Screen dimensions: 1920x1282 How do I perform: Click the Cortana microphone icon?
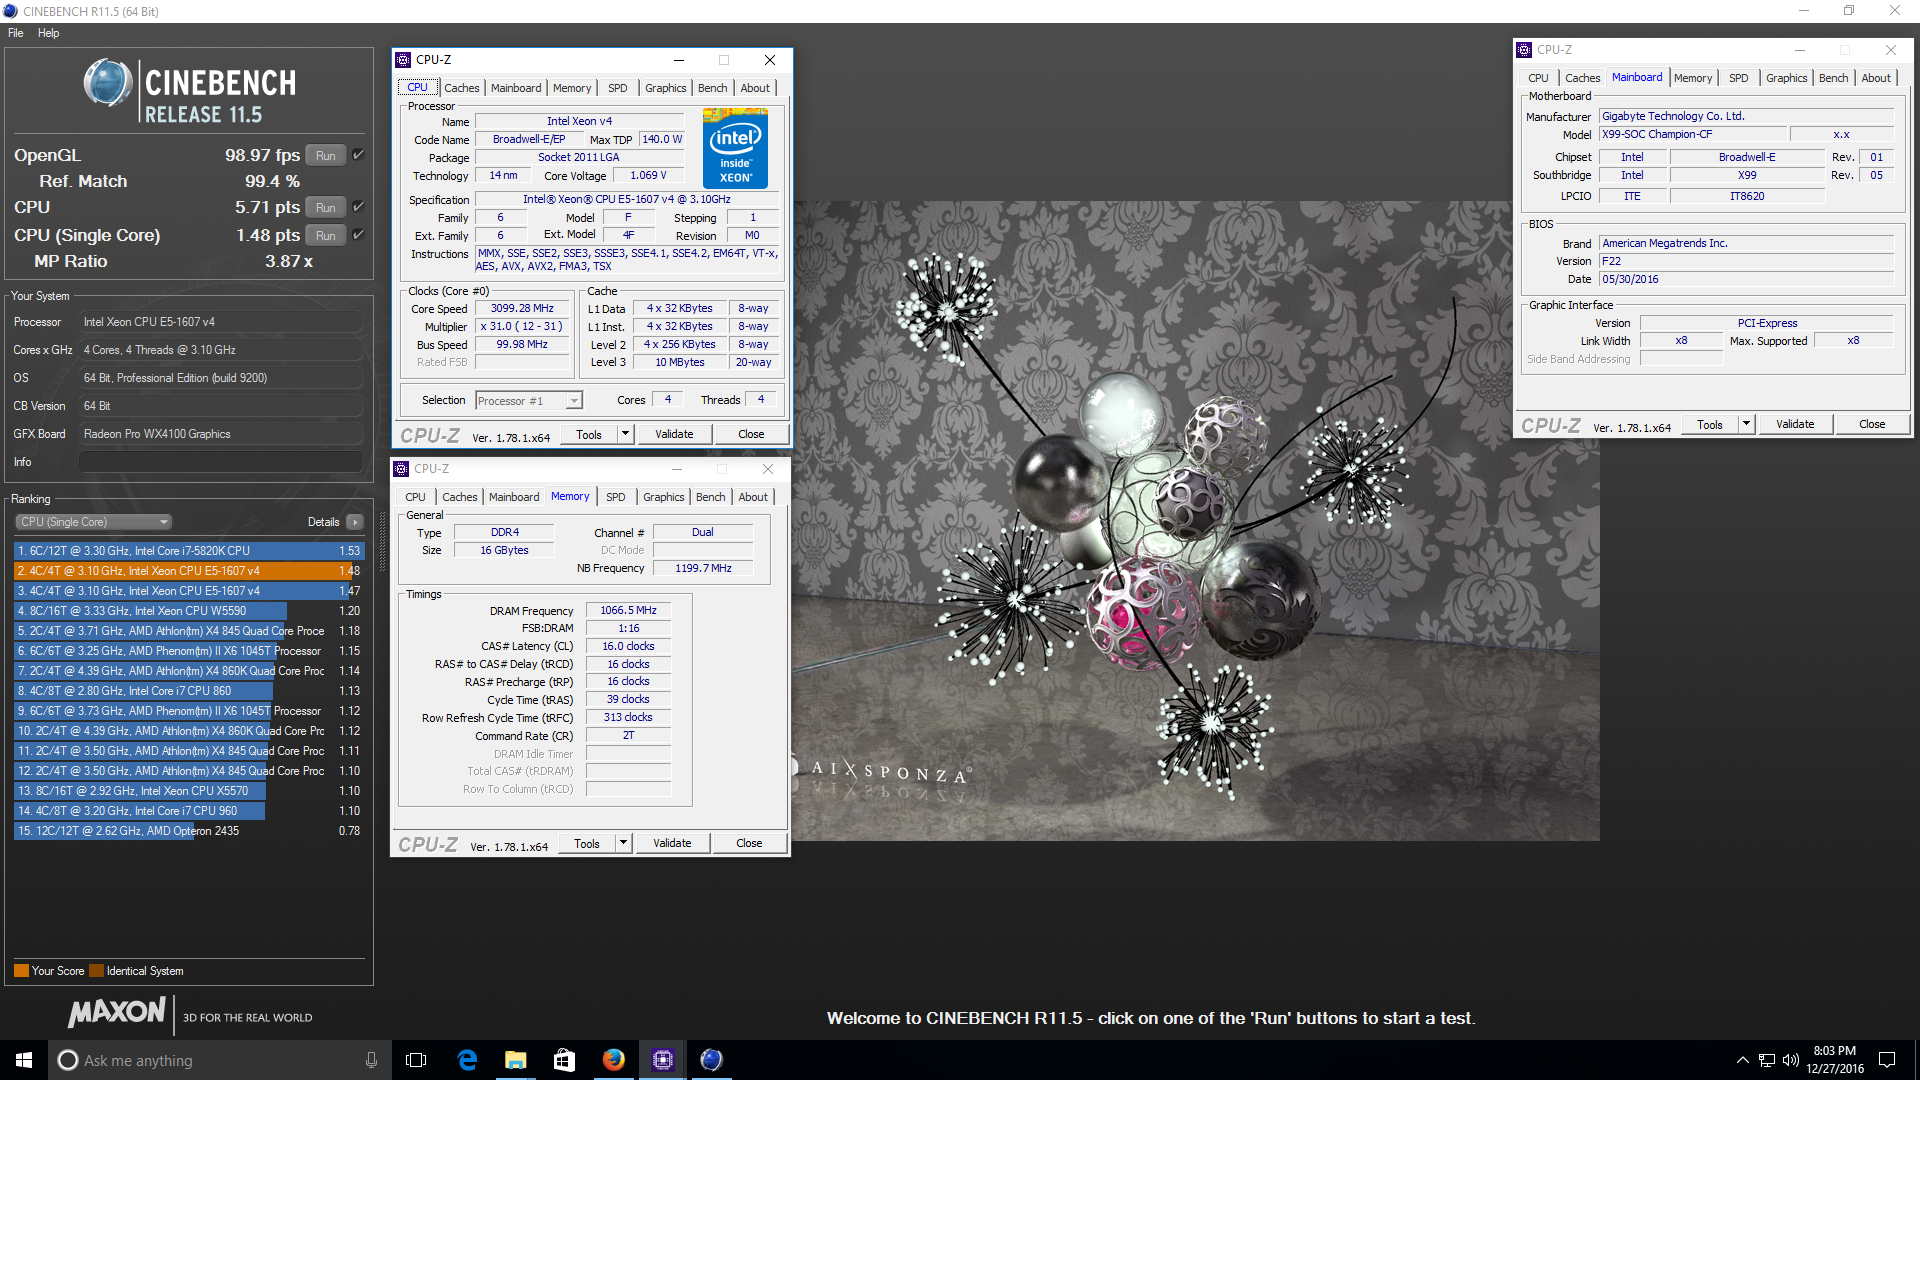371,1060
